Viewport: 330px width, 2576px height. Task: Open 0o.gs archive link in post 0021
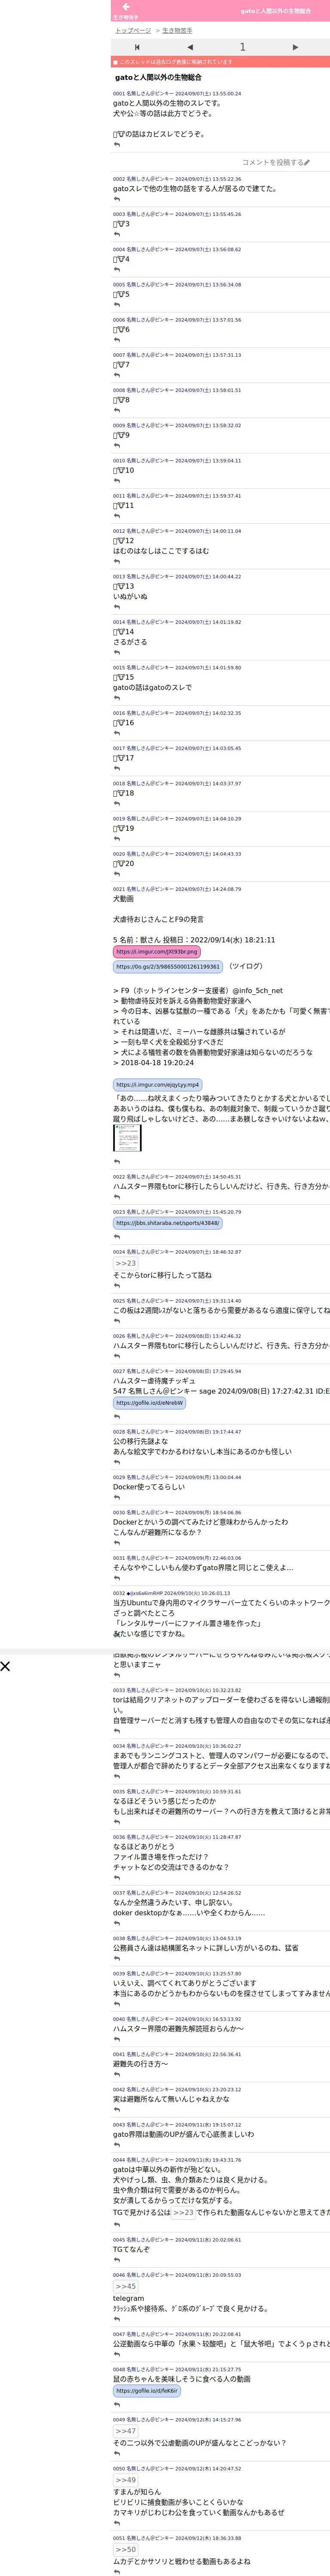tap(168, 967)
